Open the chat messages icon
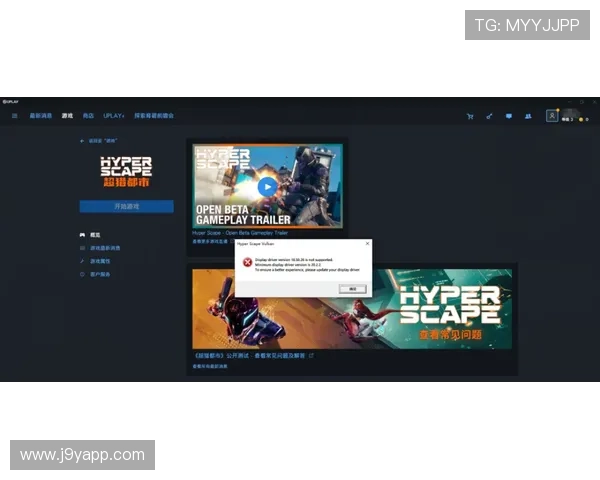 (508, 116)
